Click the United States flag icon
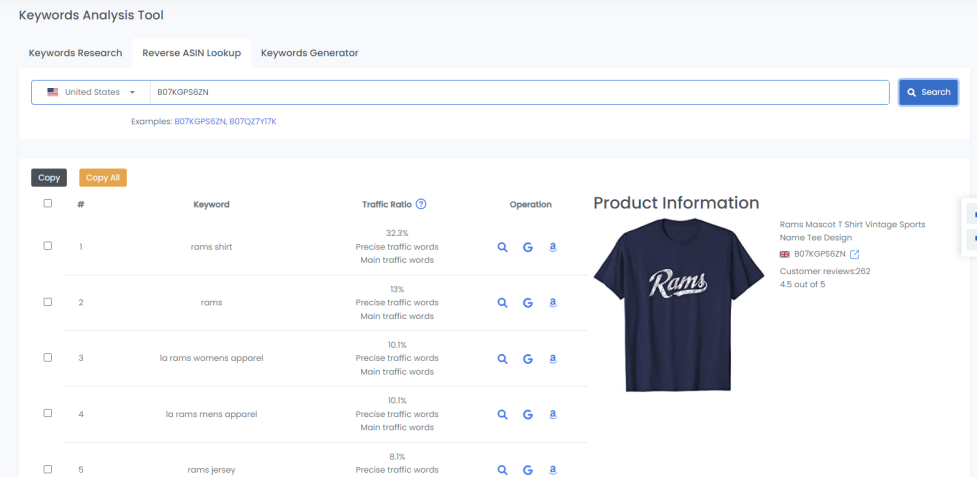 pyautogui.click(x=53, y=92)
